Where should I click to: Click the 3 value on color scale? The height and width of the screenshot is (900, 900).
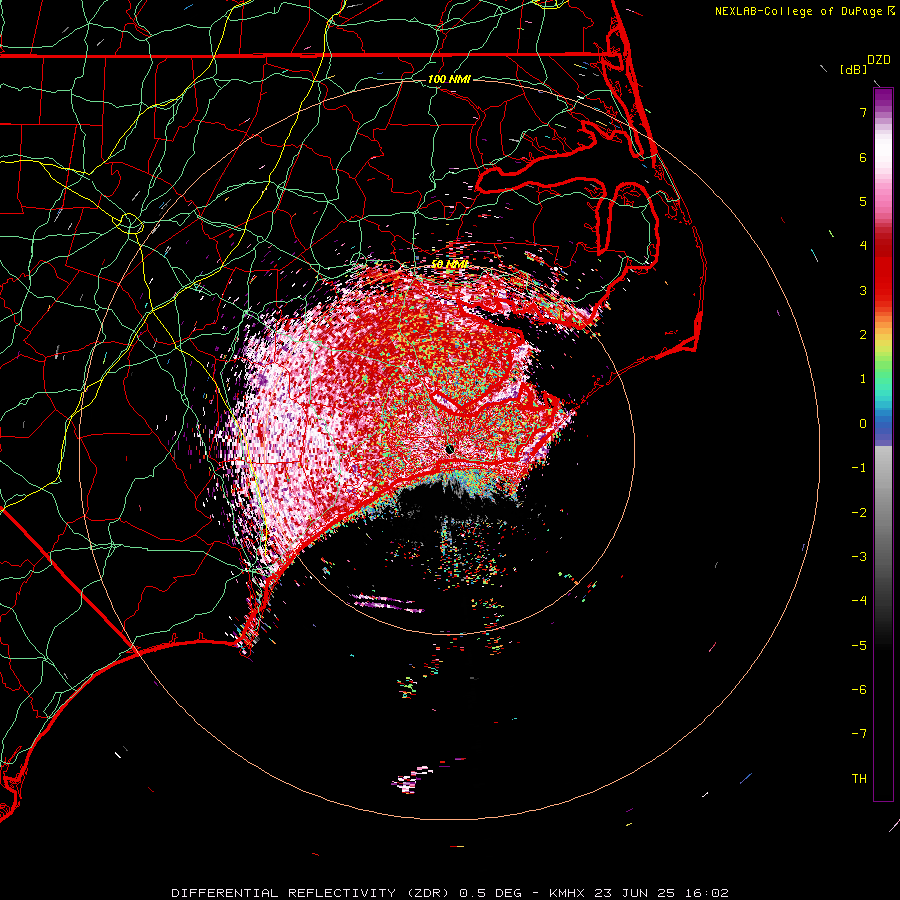(x=863, y=290)
